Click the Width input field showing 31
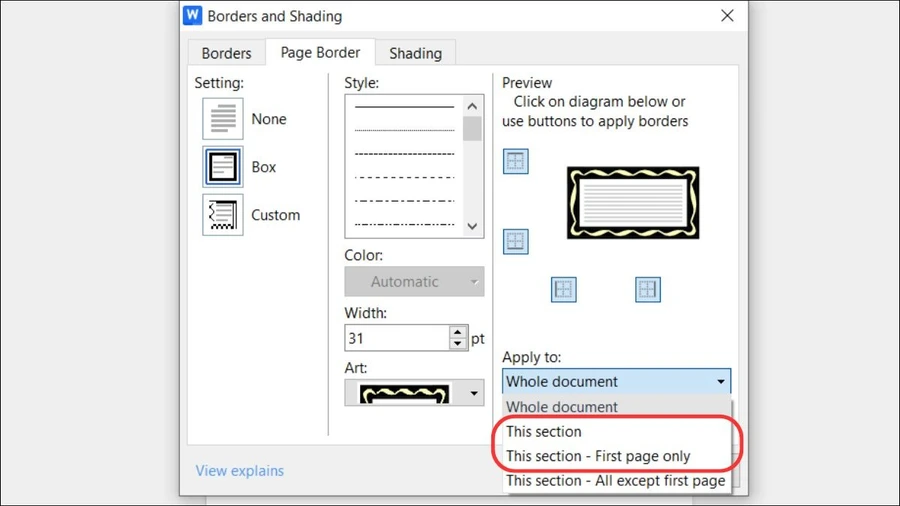This screenshot has height=506, width=900. point(397,338)
